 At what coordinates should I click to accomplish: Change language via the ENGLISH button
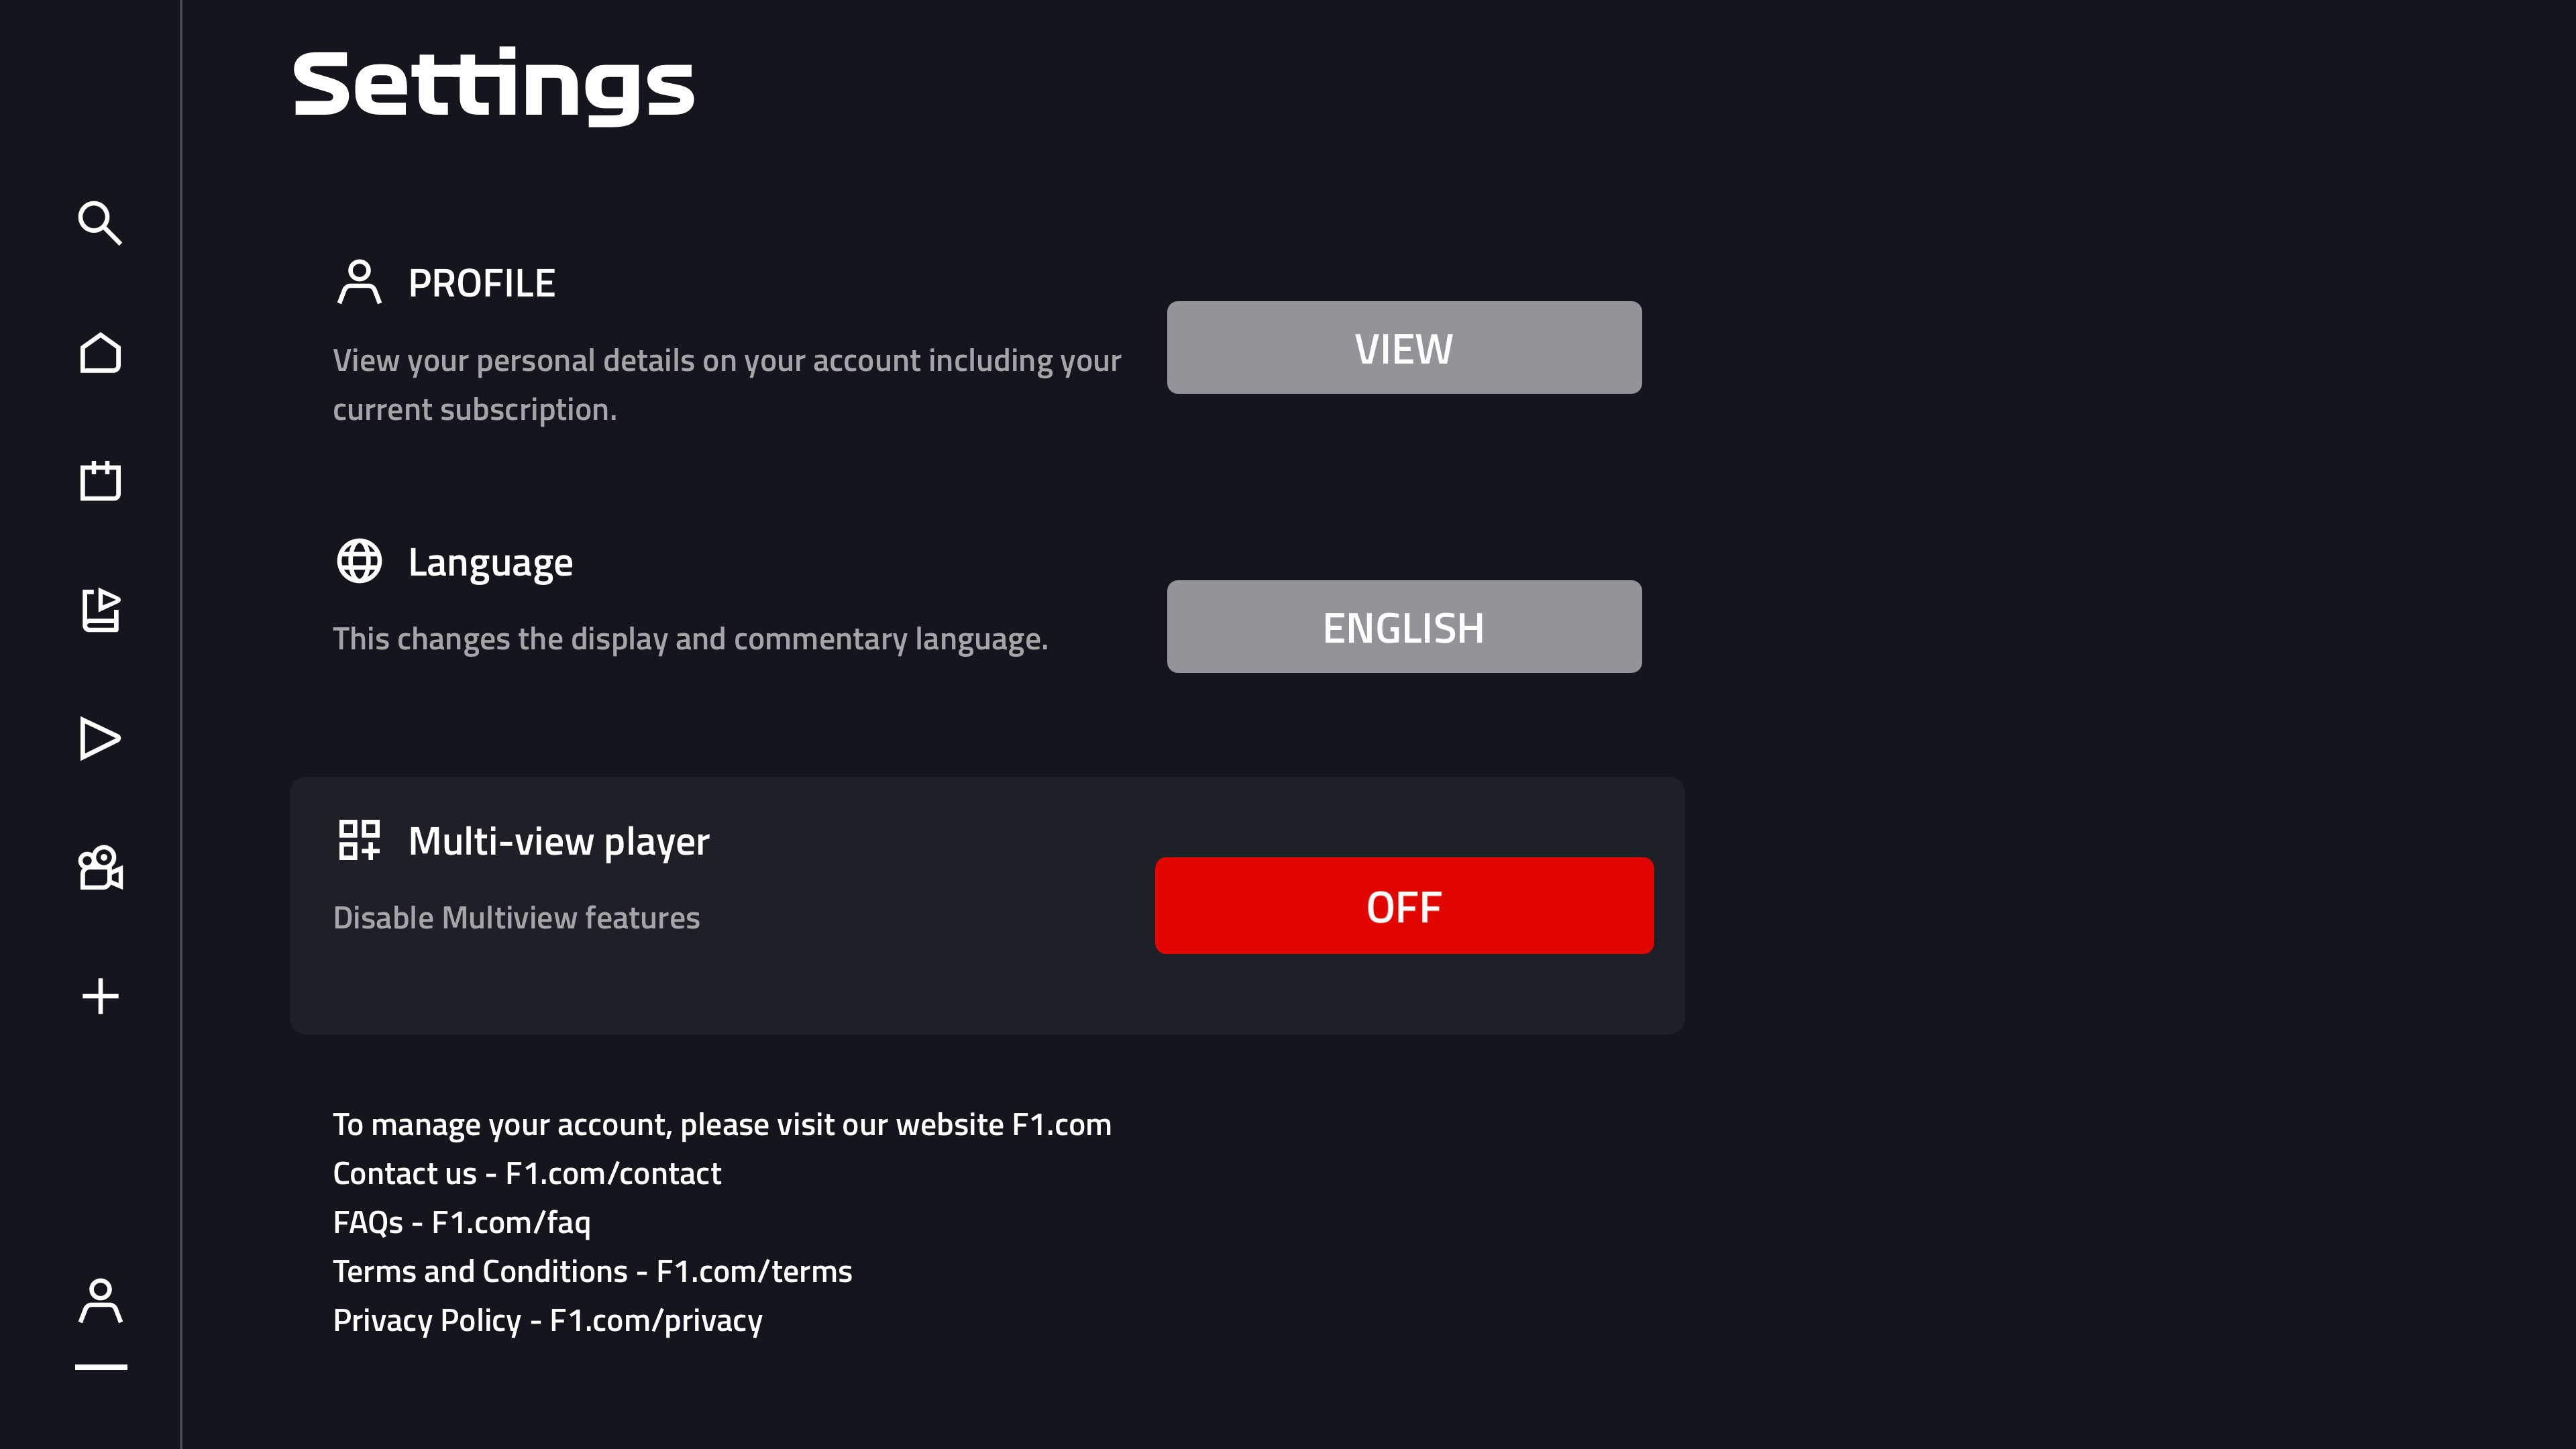(x=1403, y=627)
